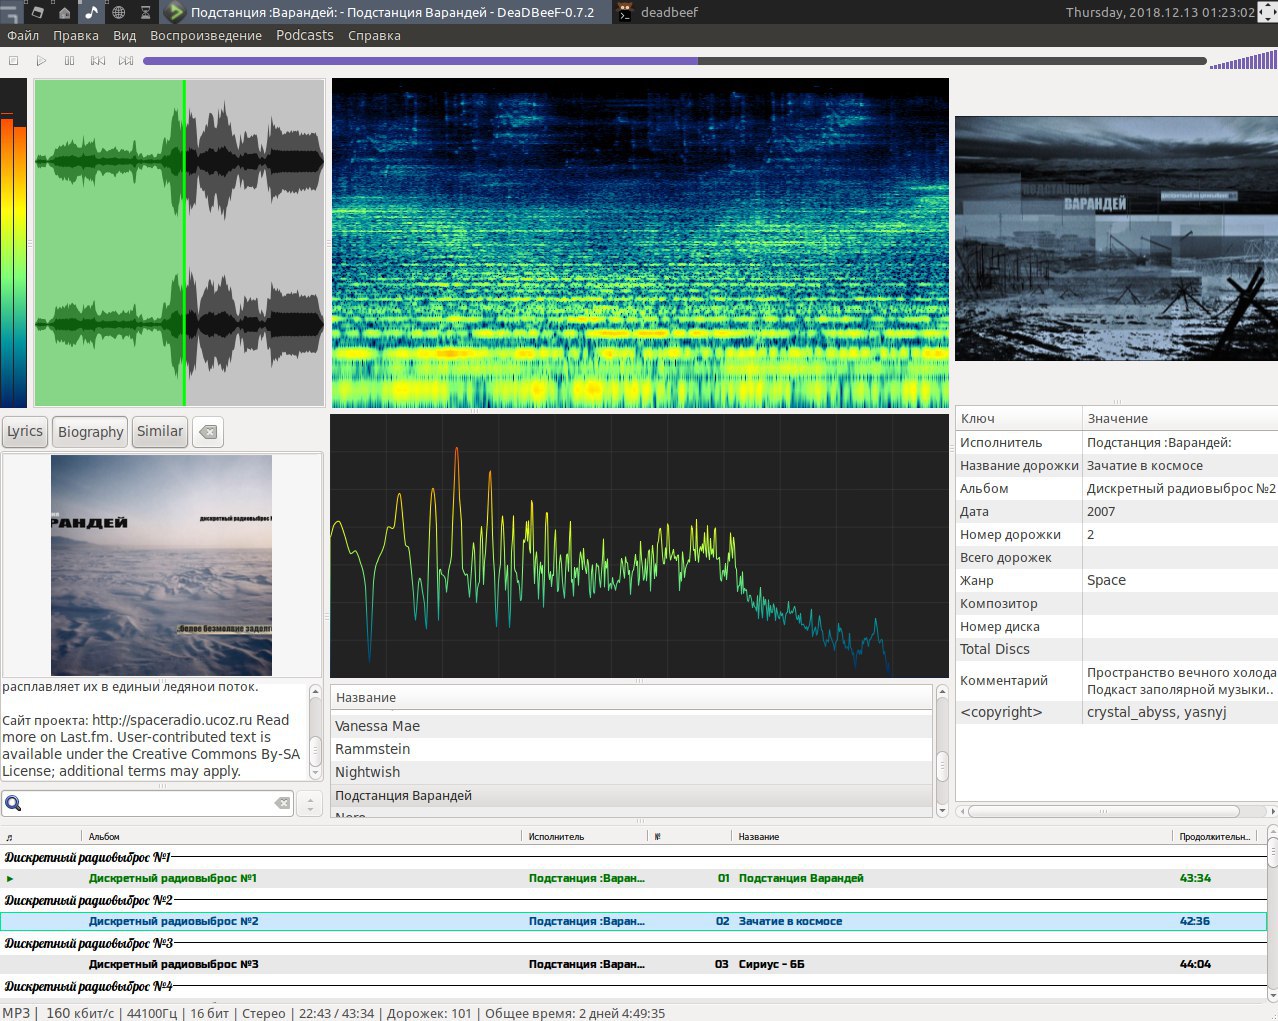
Task: Open the Podcasts menu
Action: (305, 35)
